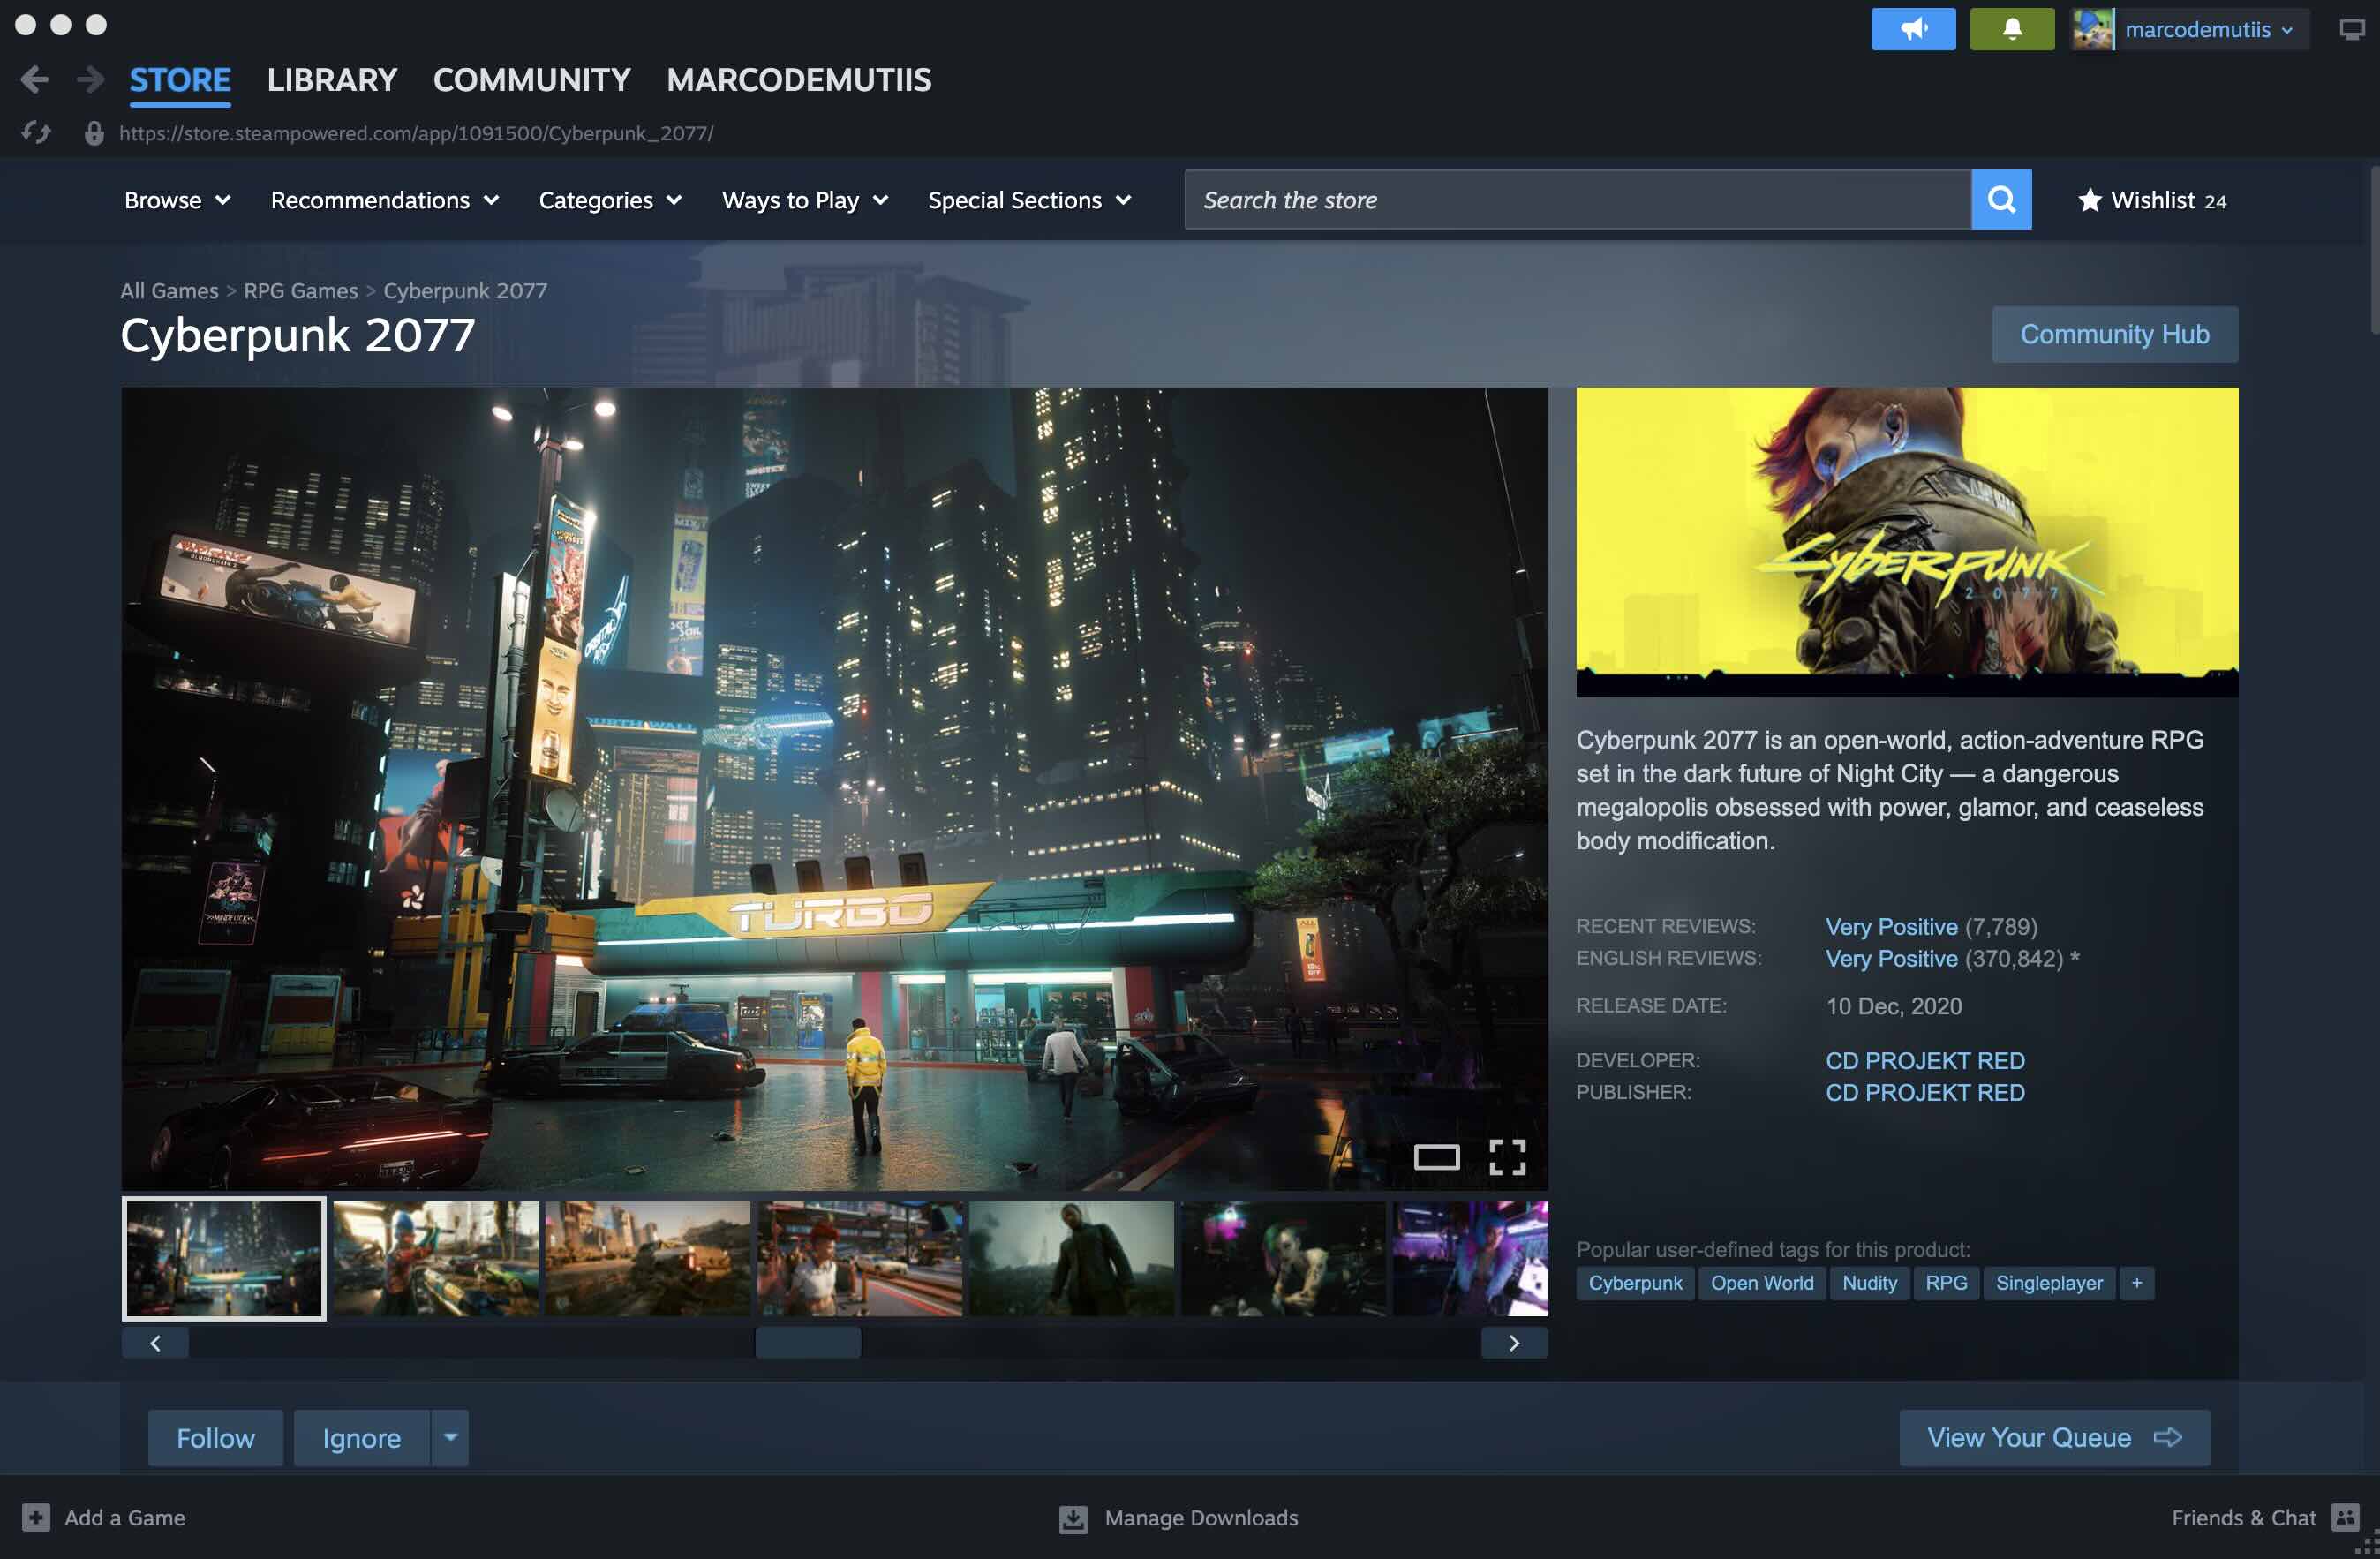Click the Big Picture monitor icon
This screenshot has width=2380, height=1559.
[x=2351, y=29]
